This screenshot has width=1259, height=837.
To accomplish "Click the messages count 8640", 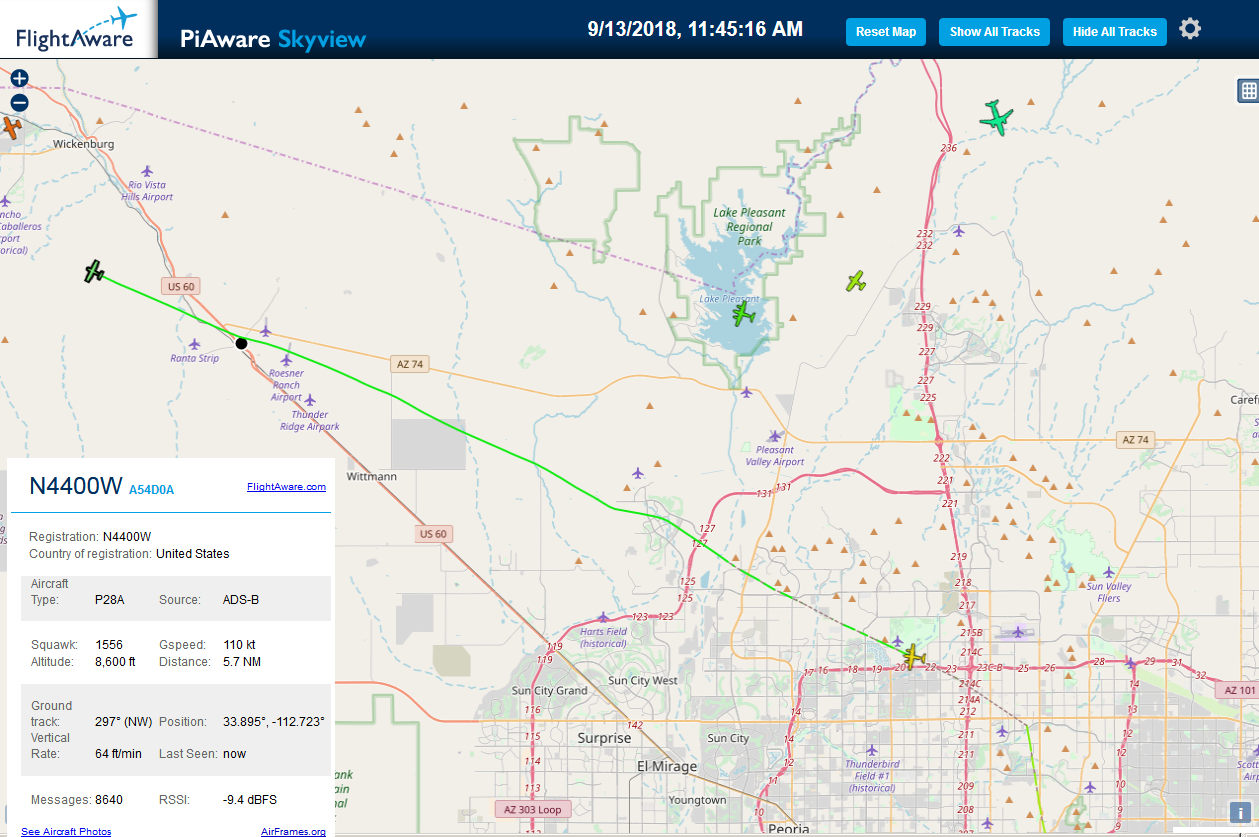I will coord(109,800).
